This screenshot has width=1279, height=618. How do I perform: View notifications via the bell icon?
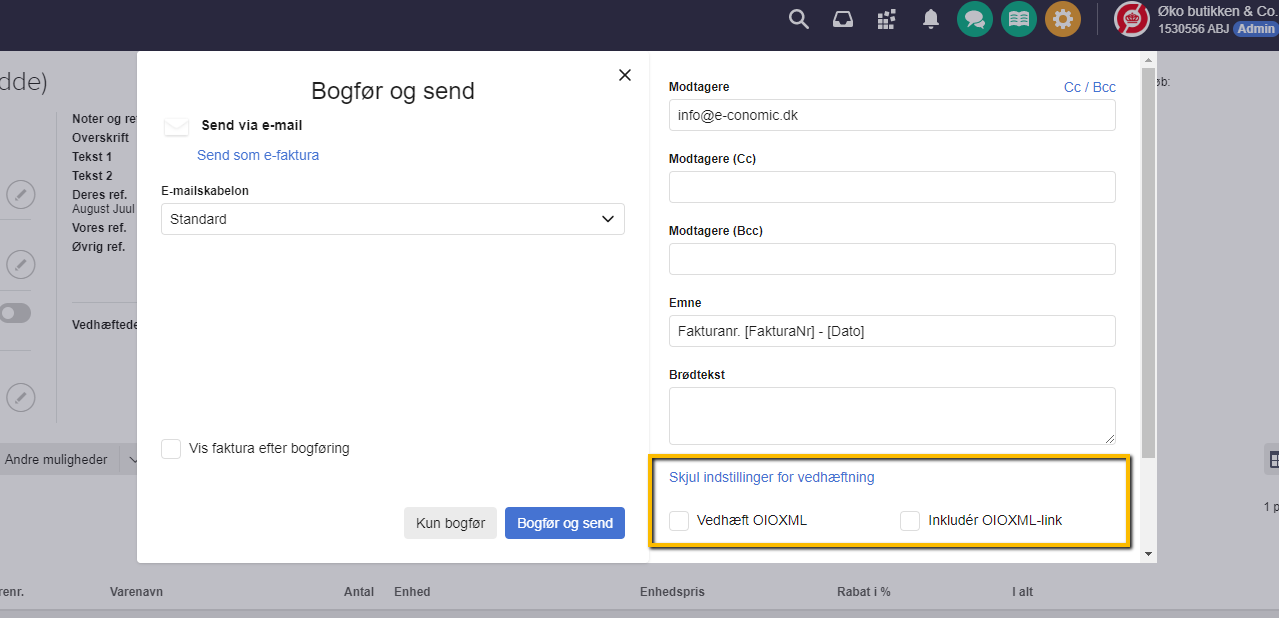coord(930,19)
